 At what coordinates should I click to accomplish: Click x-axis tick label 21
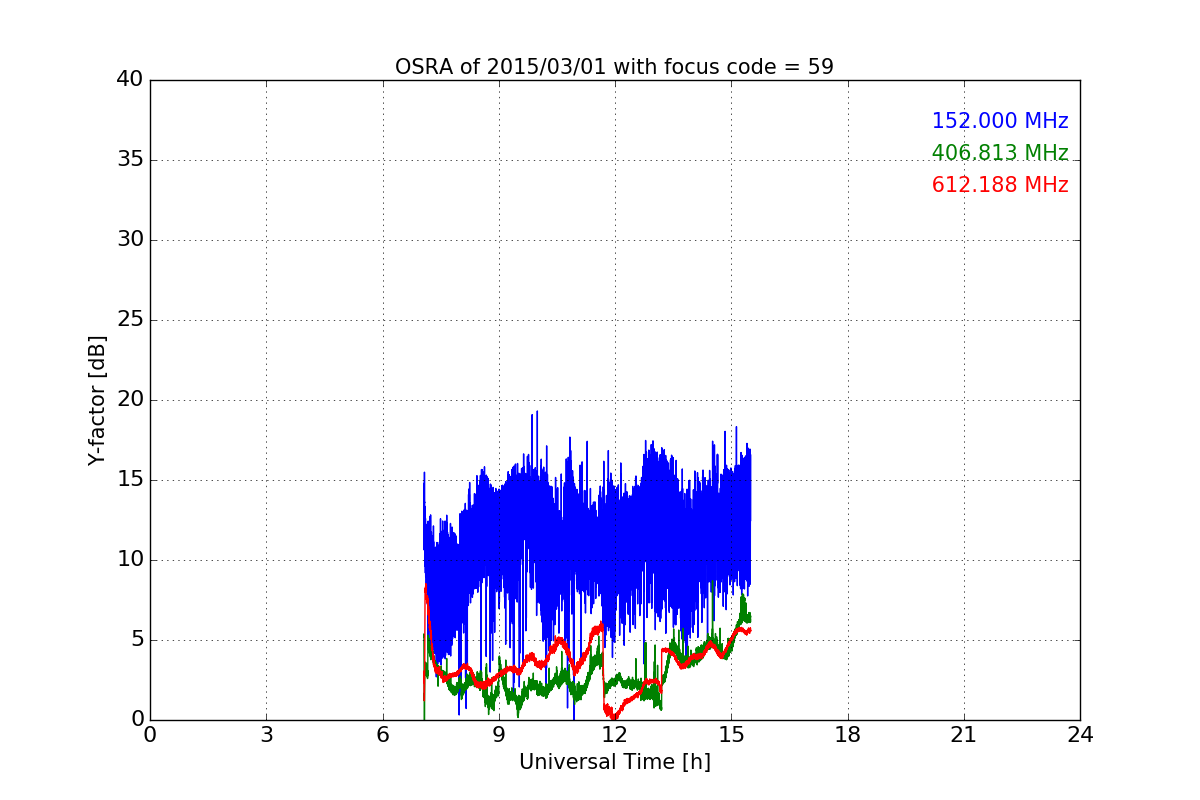[x=964, y=734]
